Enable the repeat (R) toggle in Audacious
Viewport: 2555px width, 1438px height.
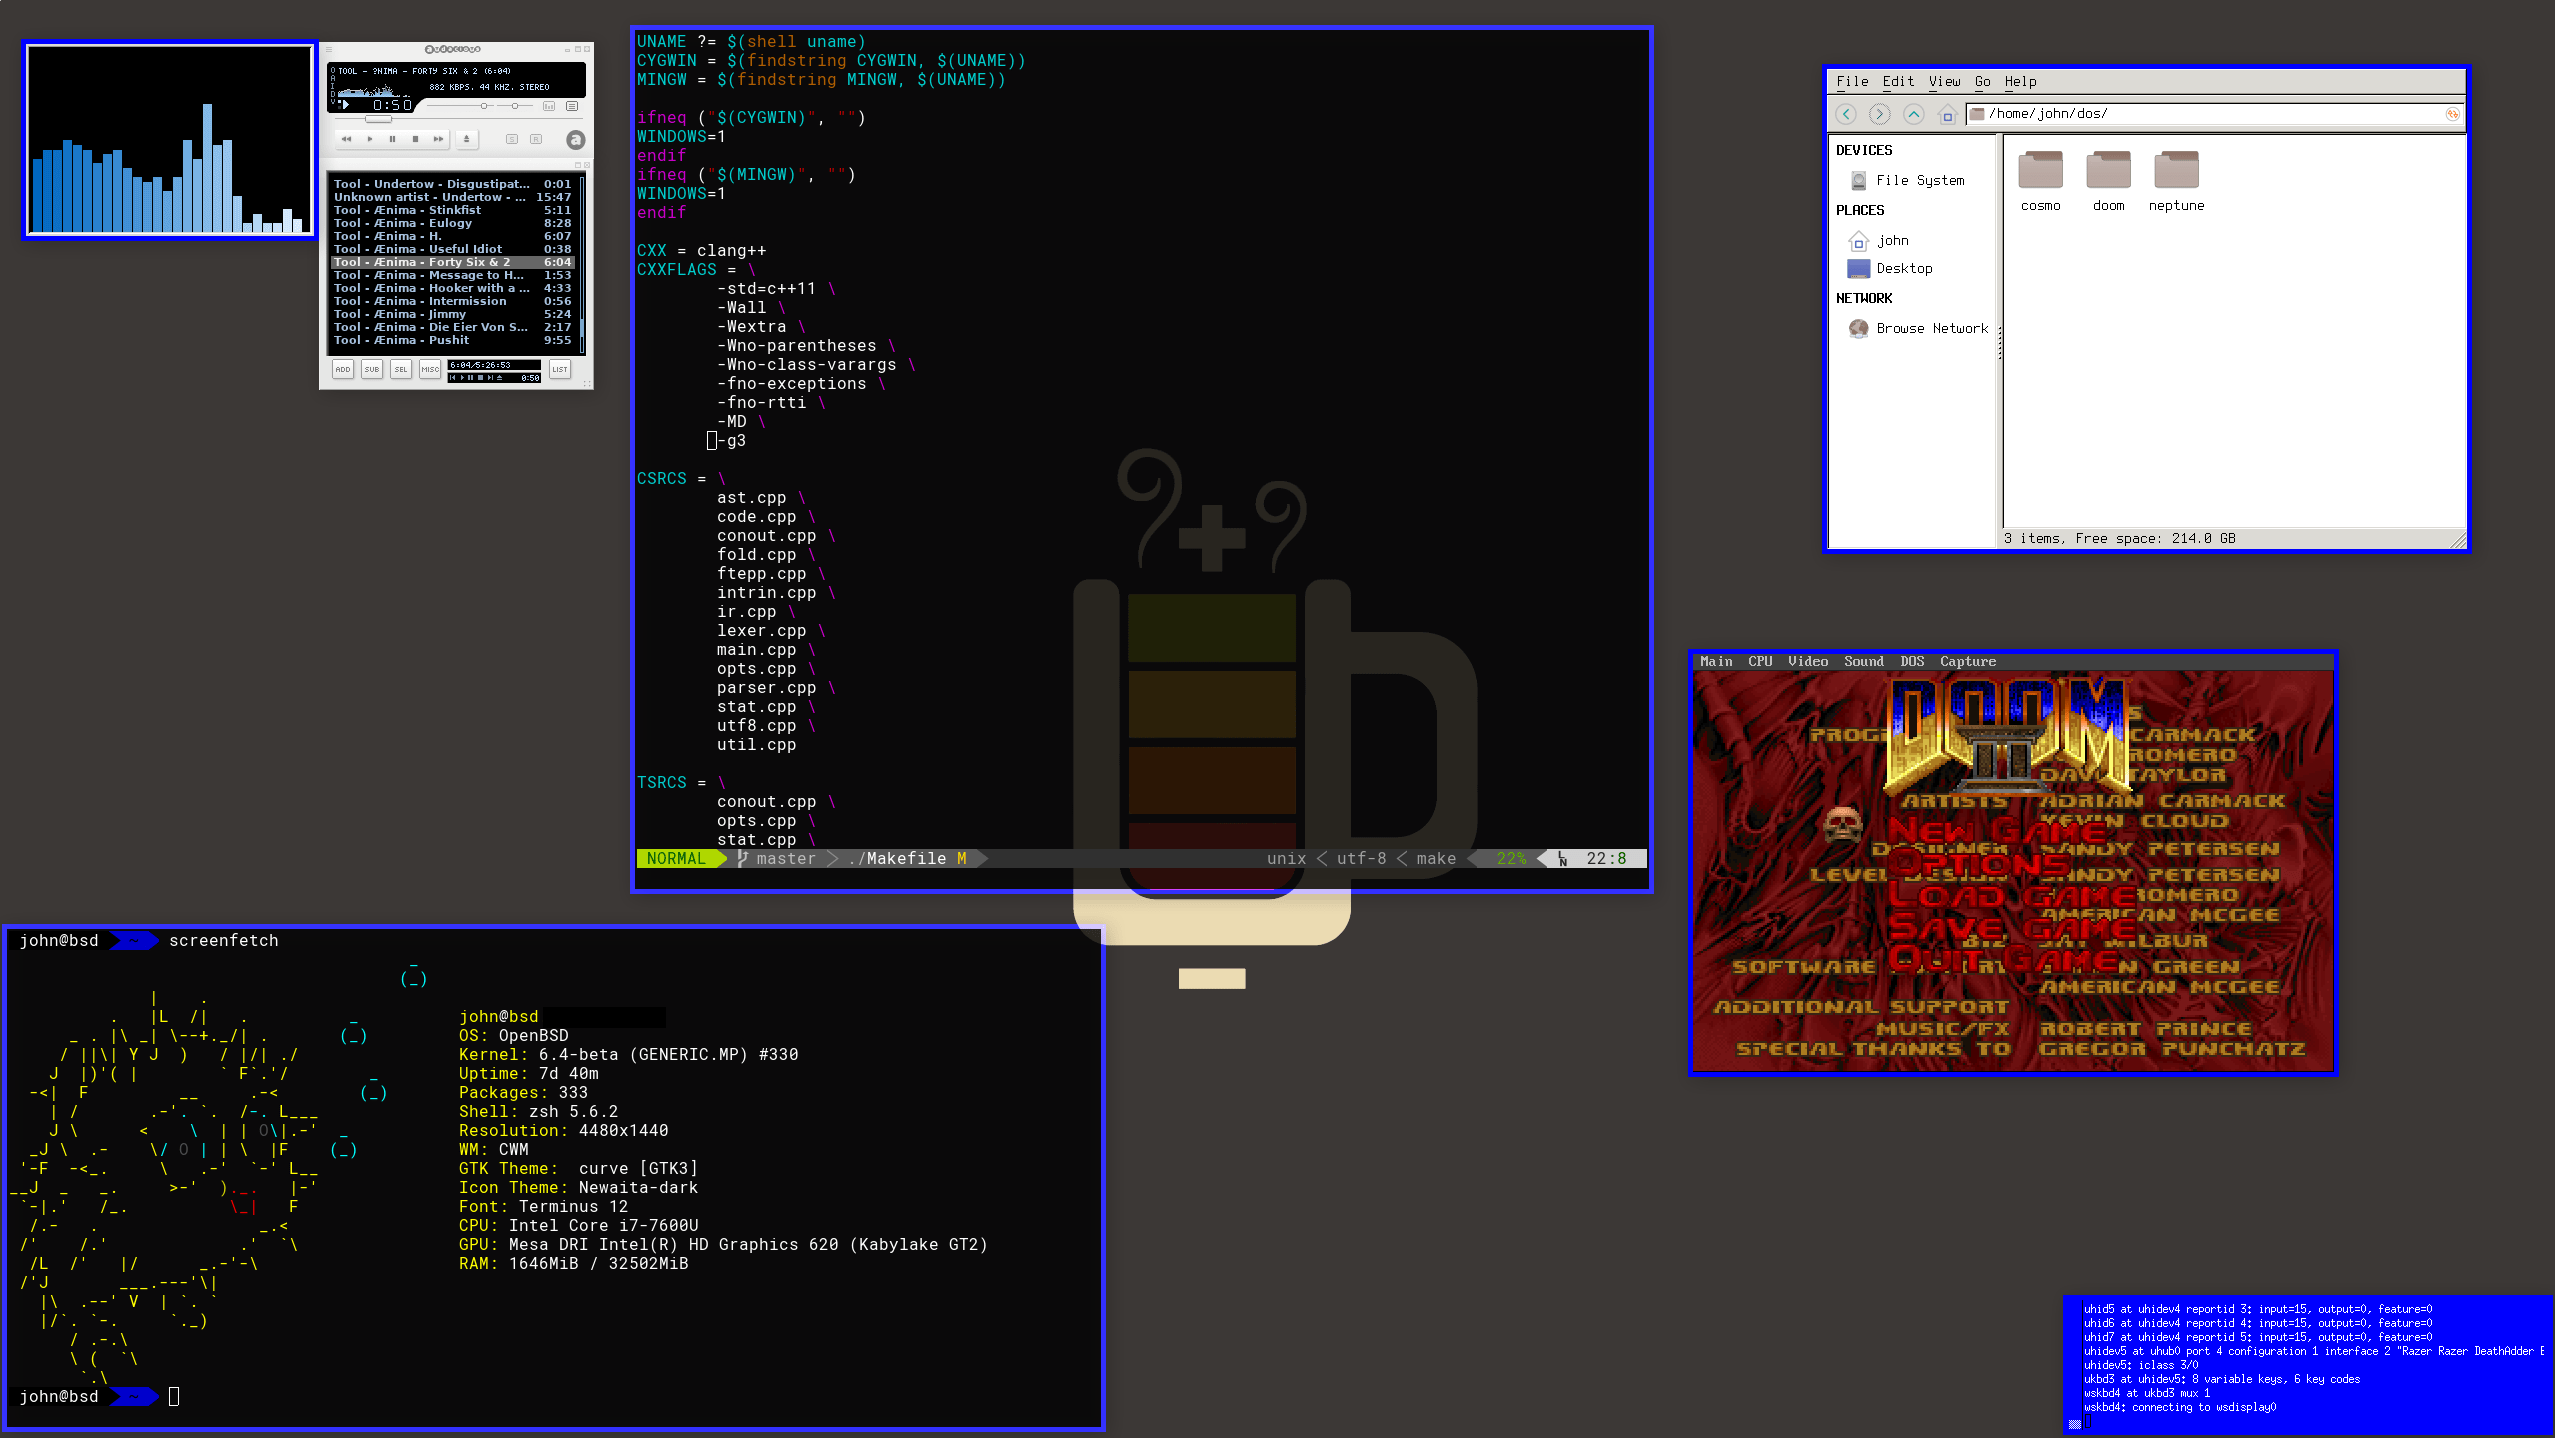point(538,139)
